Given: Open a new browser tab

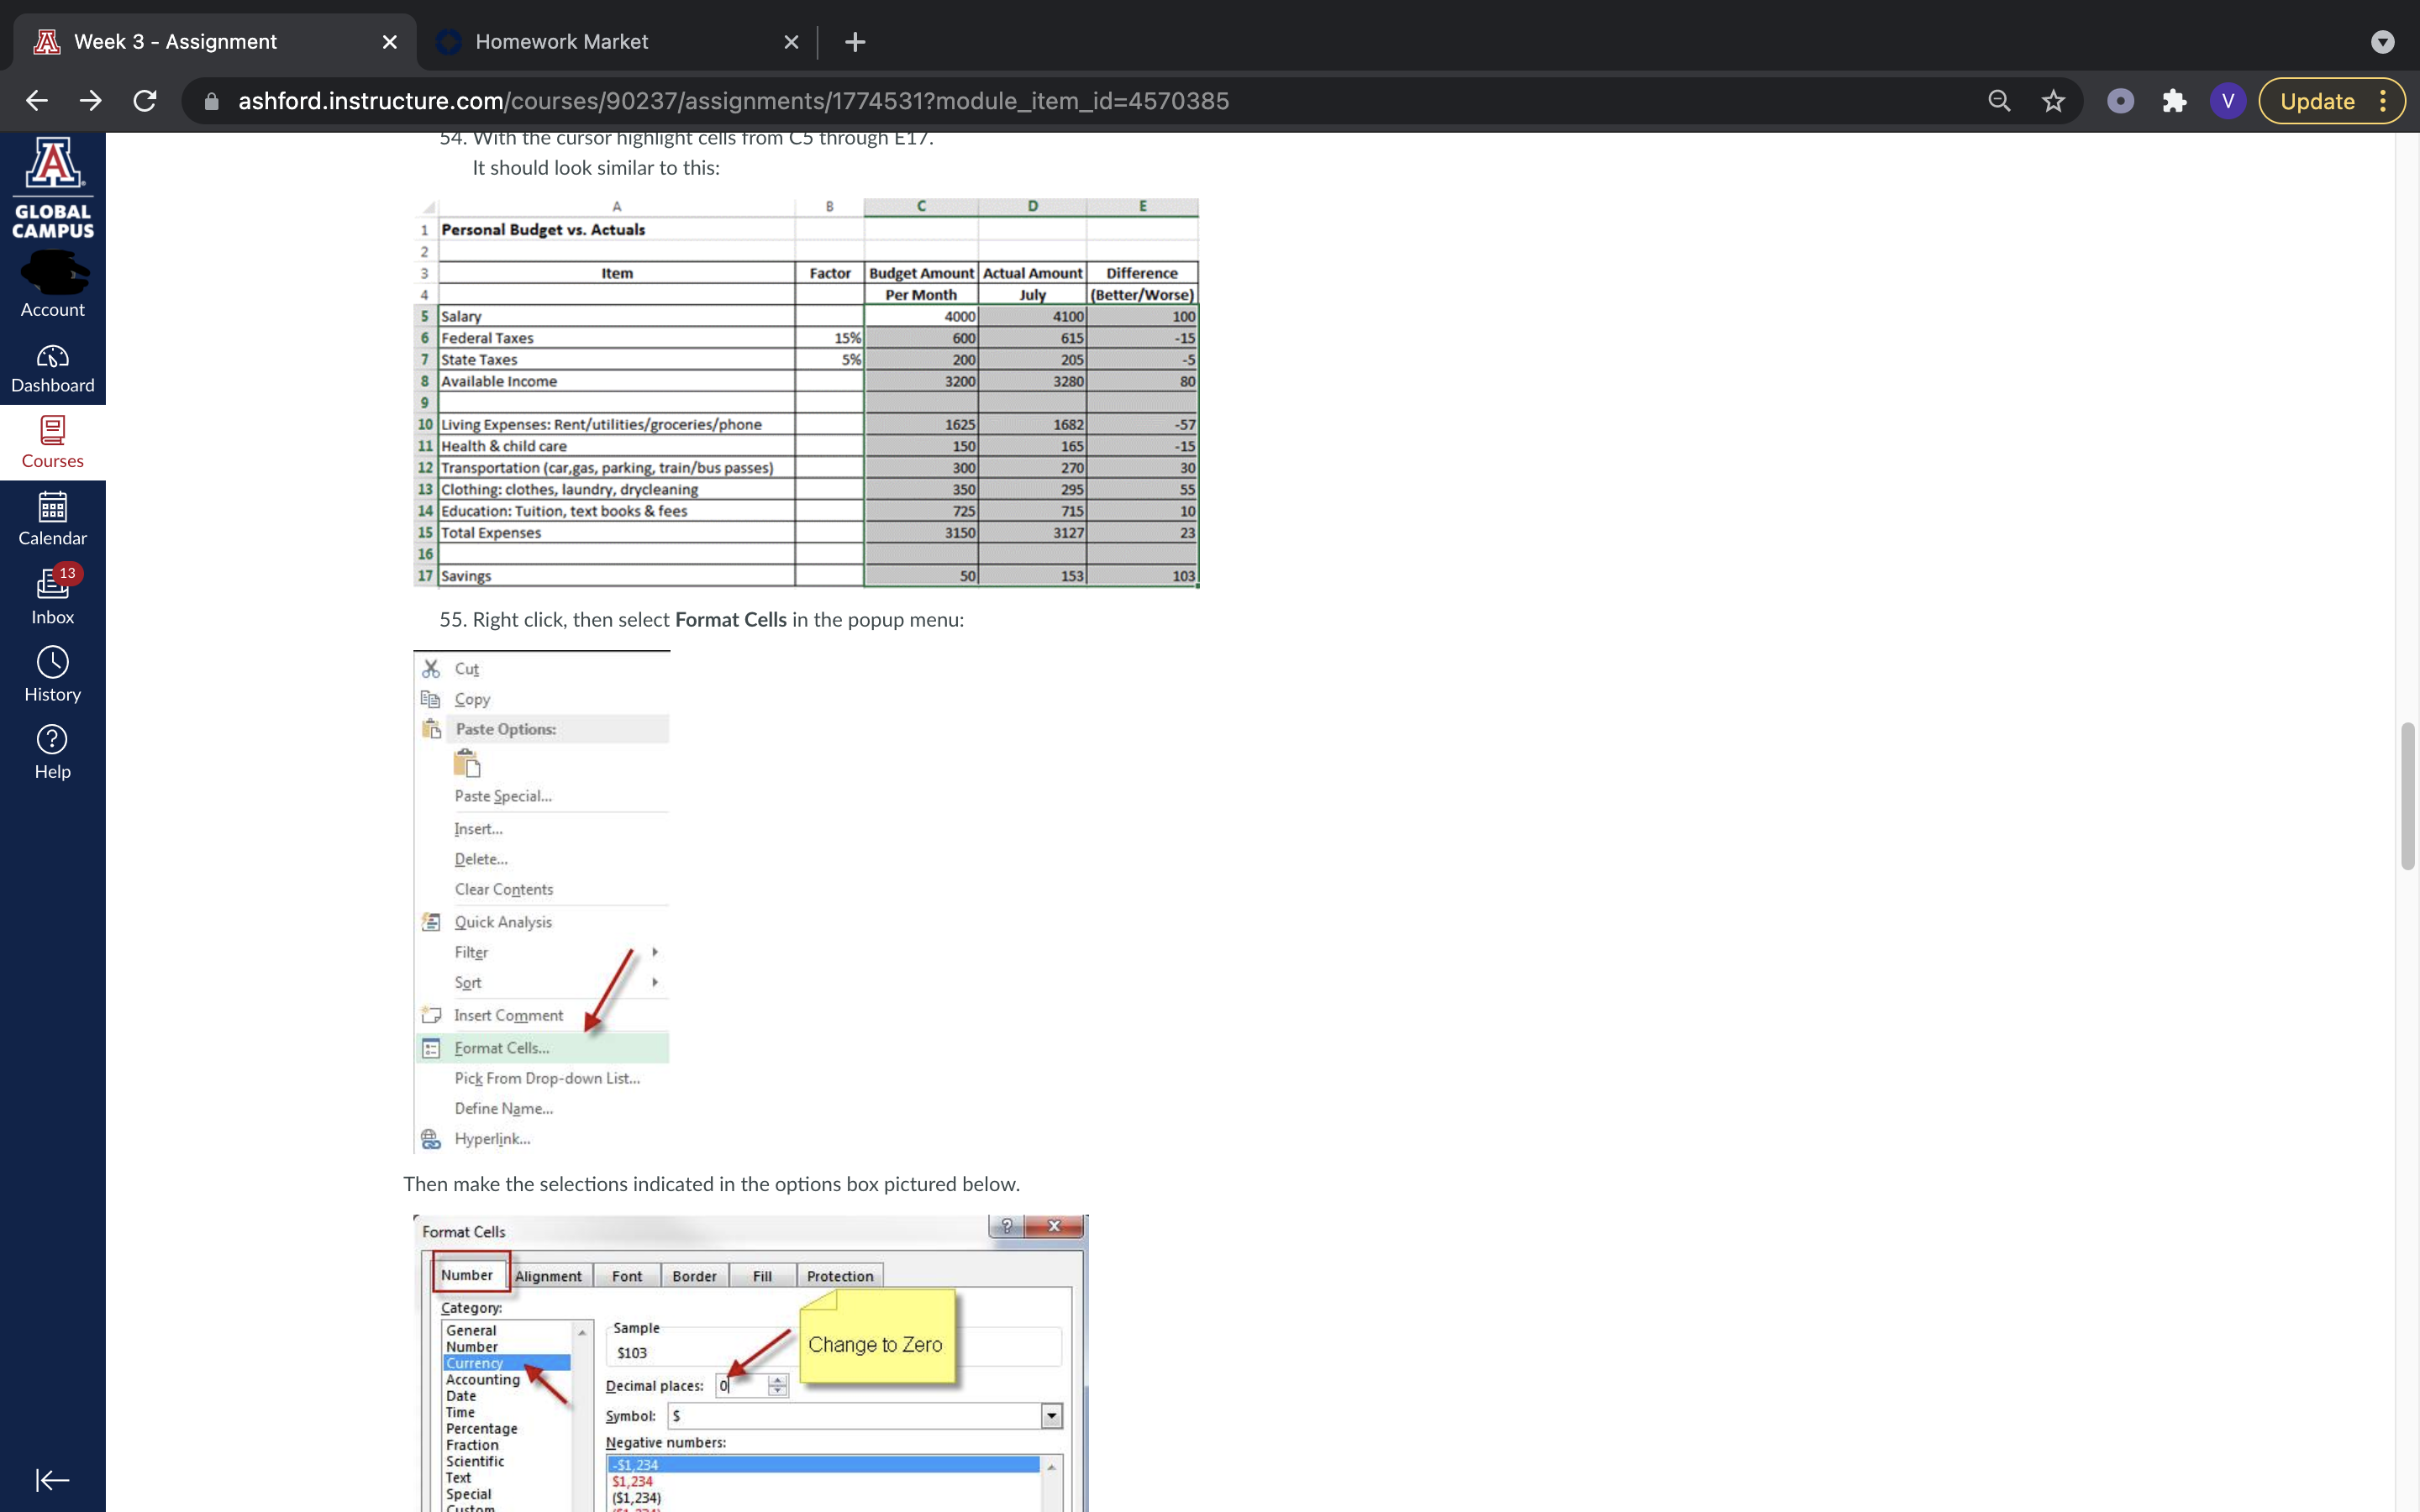Looking at the screenshot, I should point(855,42).
